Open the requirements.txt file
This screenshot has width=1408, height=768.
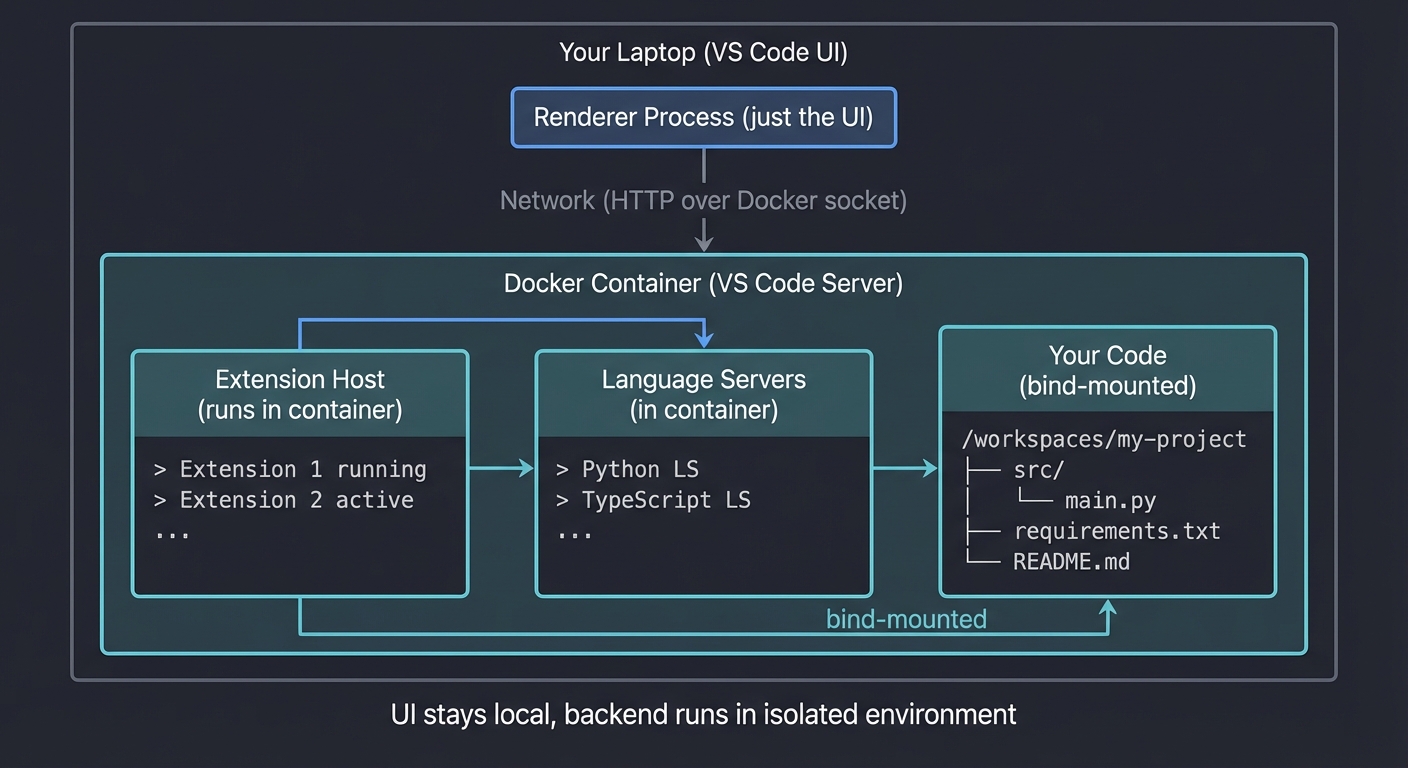pyautogui.click(x=1117, y=531)
